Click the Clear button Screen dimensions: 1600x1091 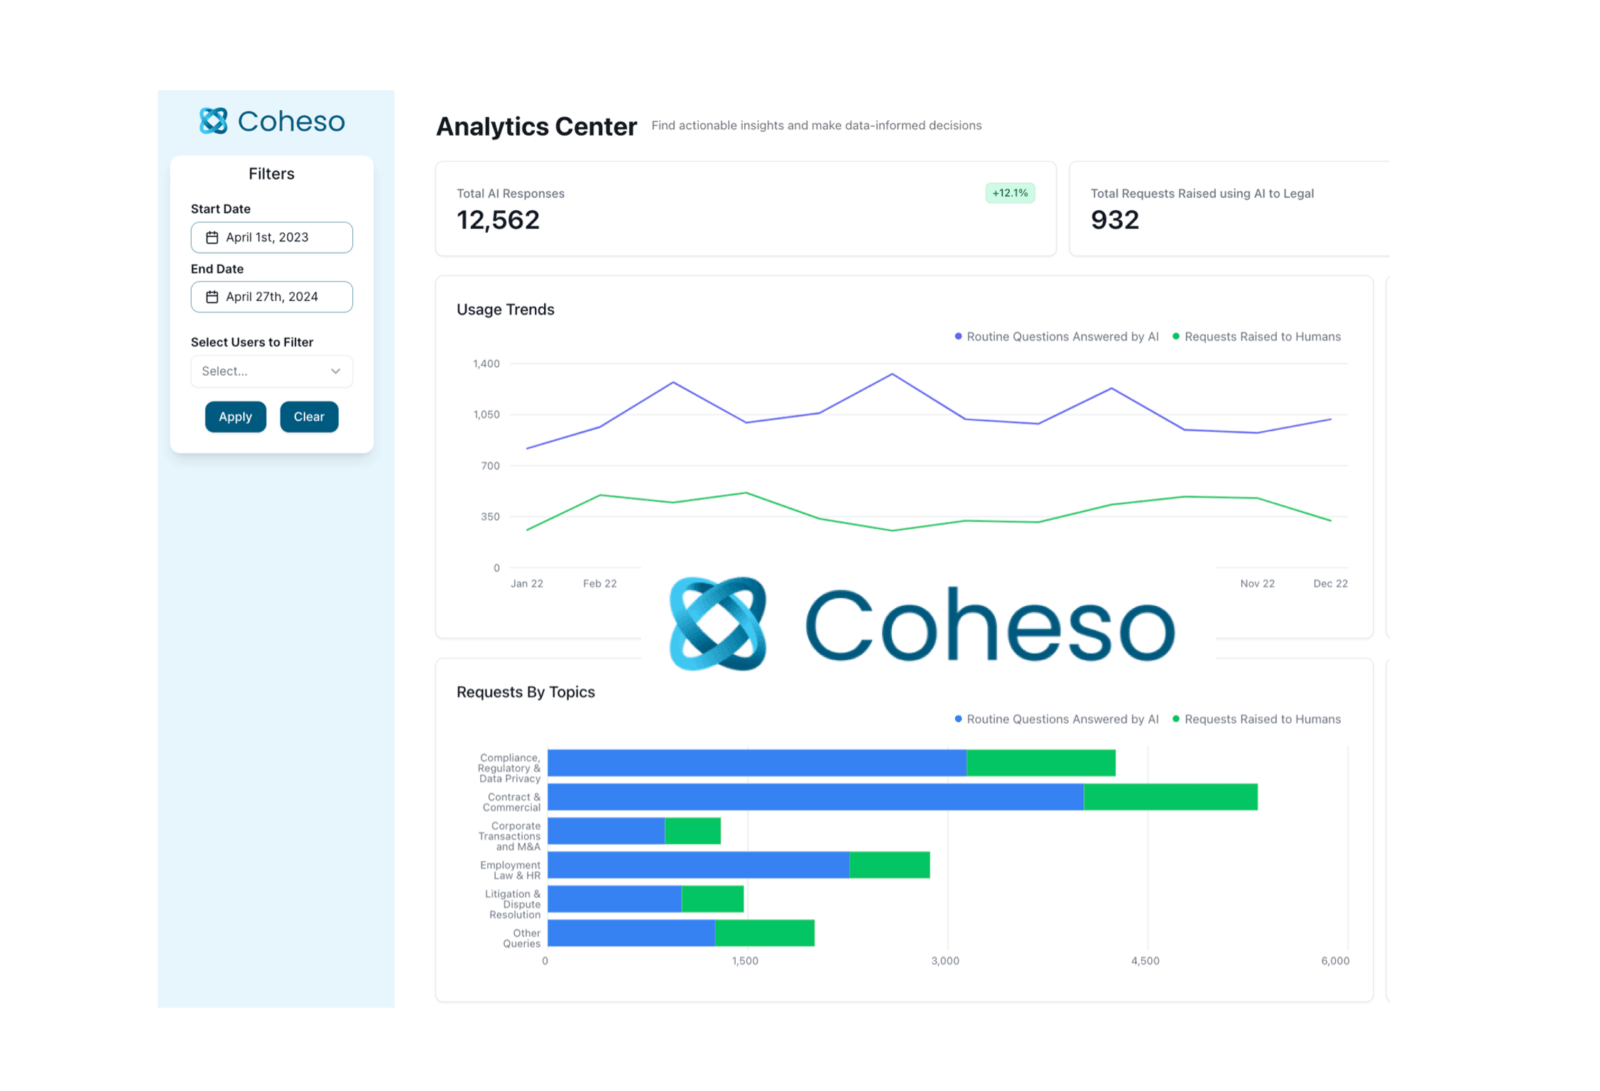pyautogui.click(x=309, y=416)
